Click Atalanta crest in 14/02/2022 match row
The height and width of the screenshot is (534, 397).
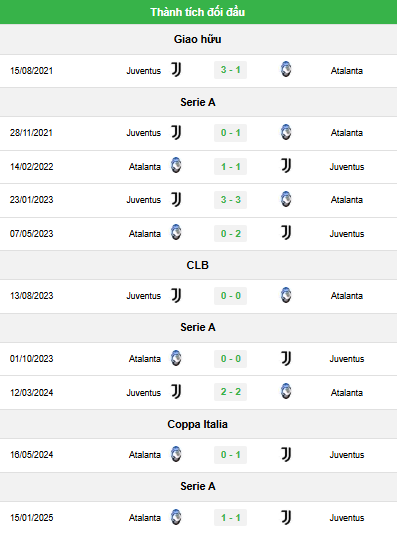(176, 165)
